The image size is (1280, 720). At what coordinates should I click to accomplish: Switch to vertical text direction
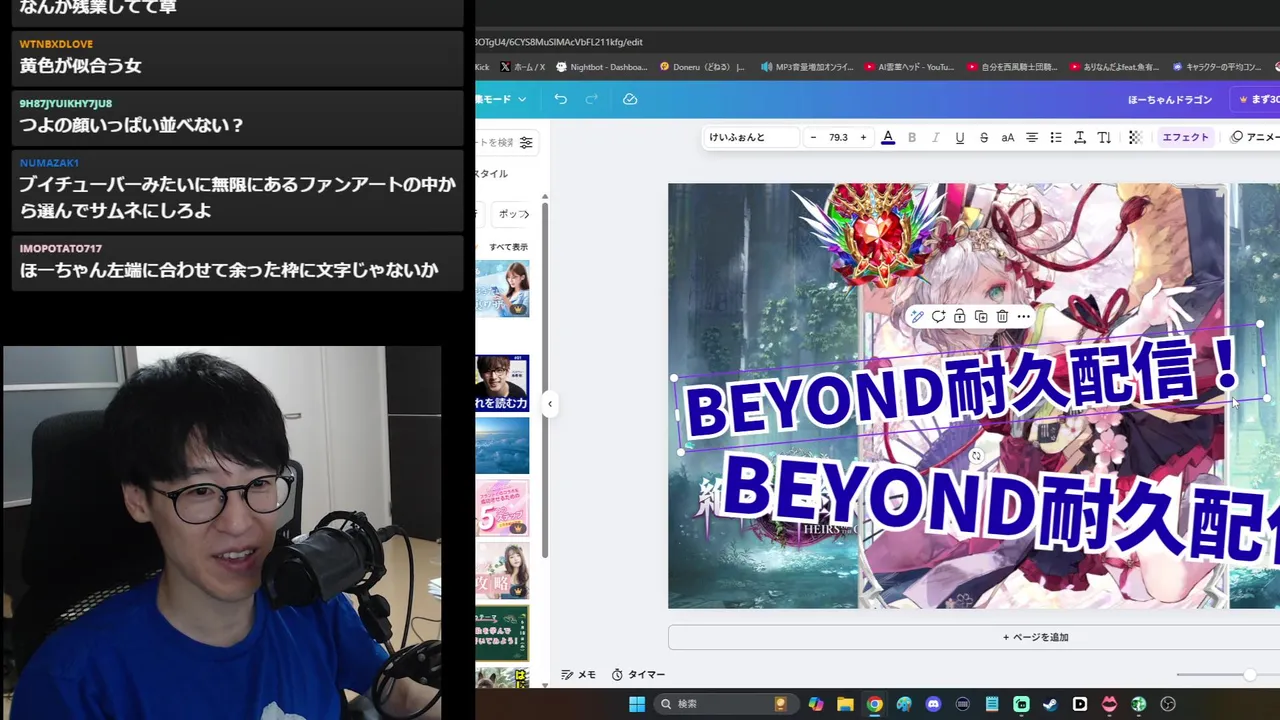coord(1104,137)
